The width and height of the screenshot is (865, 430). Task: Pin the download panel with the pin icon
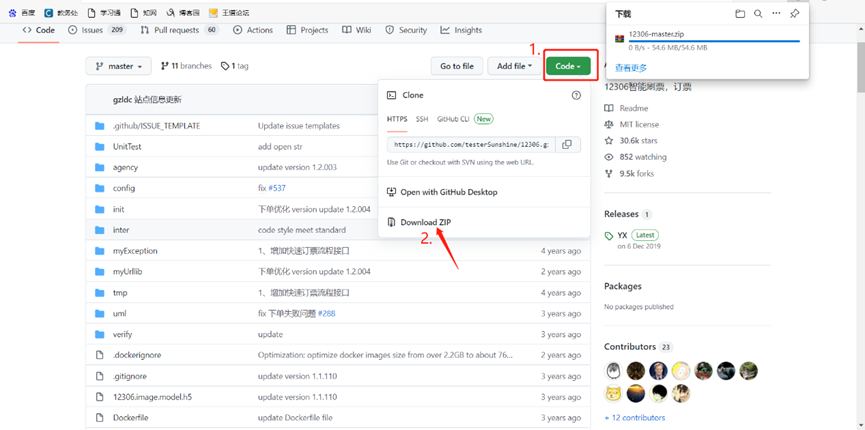794,14
